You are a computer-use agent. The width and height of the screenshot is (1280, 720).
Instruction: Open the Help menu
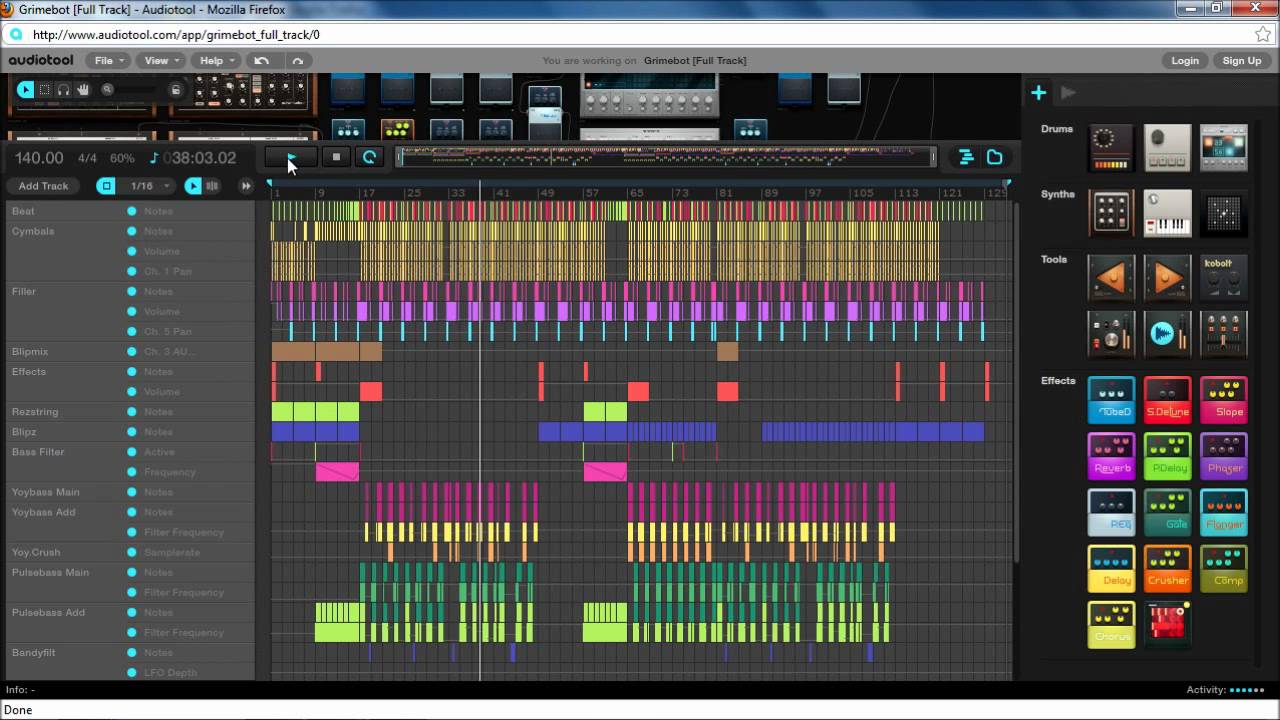(x=216, y=61)
